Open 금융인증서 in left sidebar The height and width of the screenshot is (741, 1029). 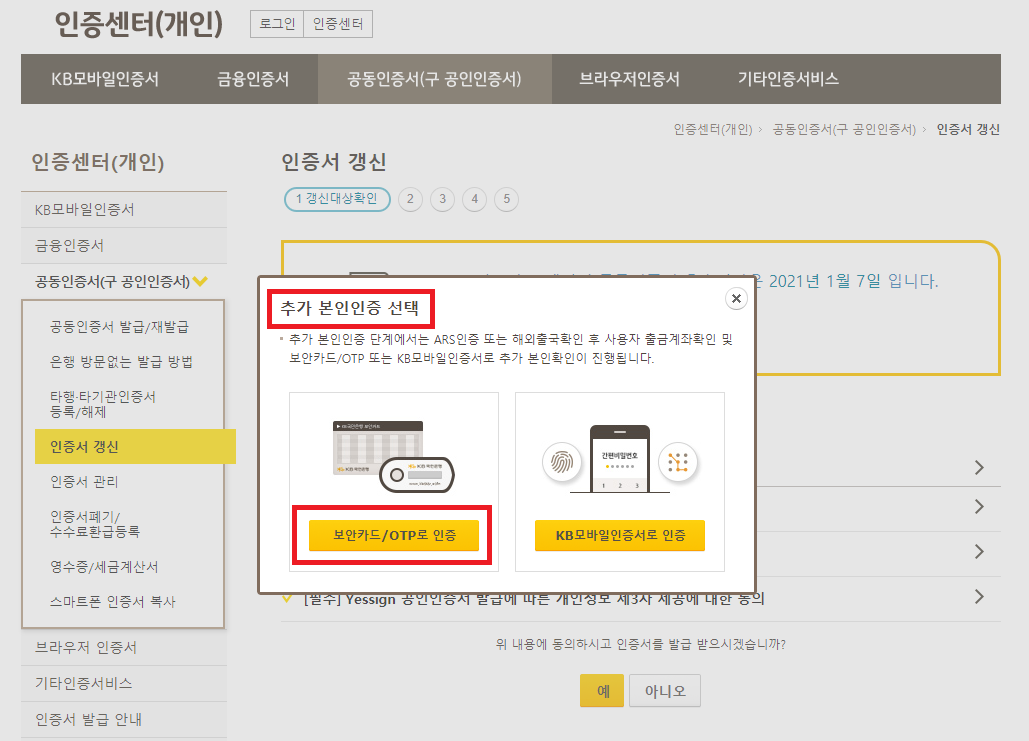124,245
